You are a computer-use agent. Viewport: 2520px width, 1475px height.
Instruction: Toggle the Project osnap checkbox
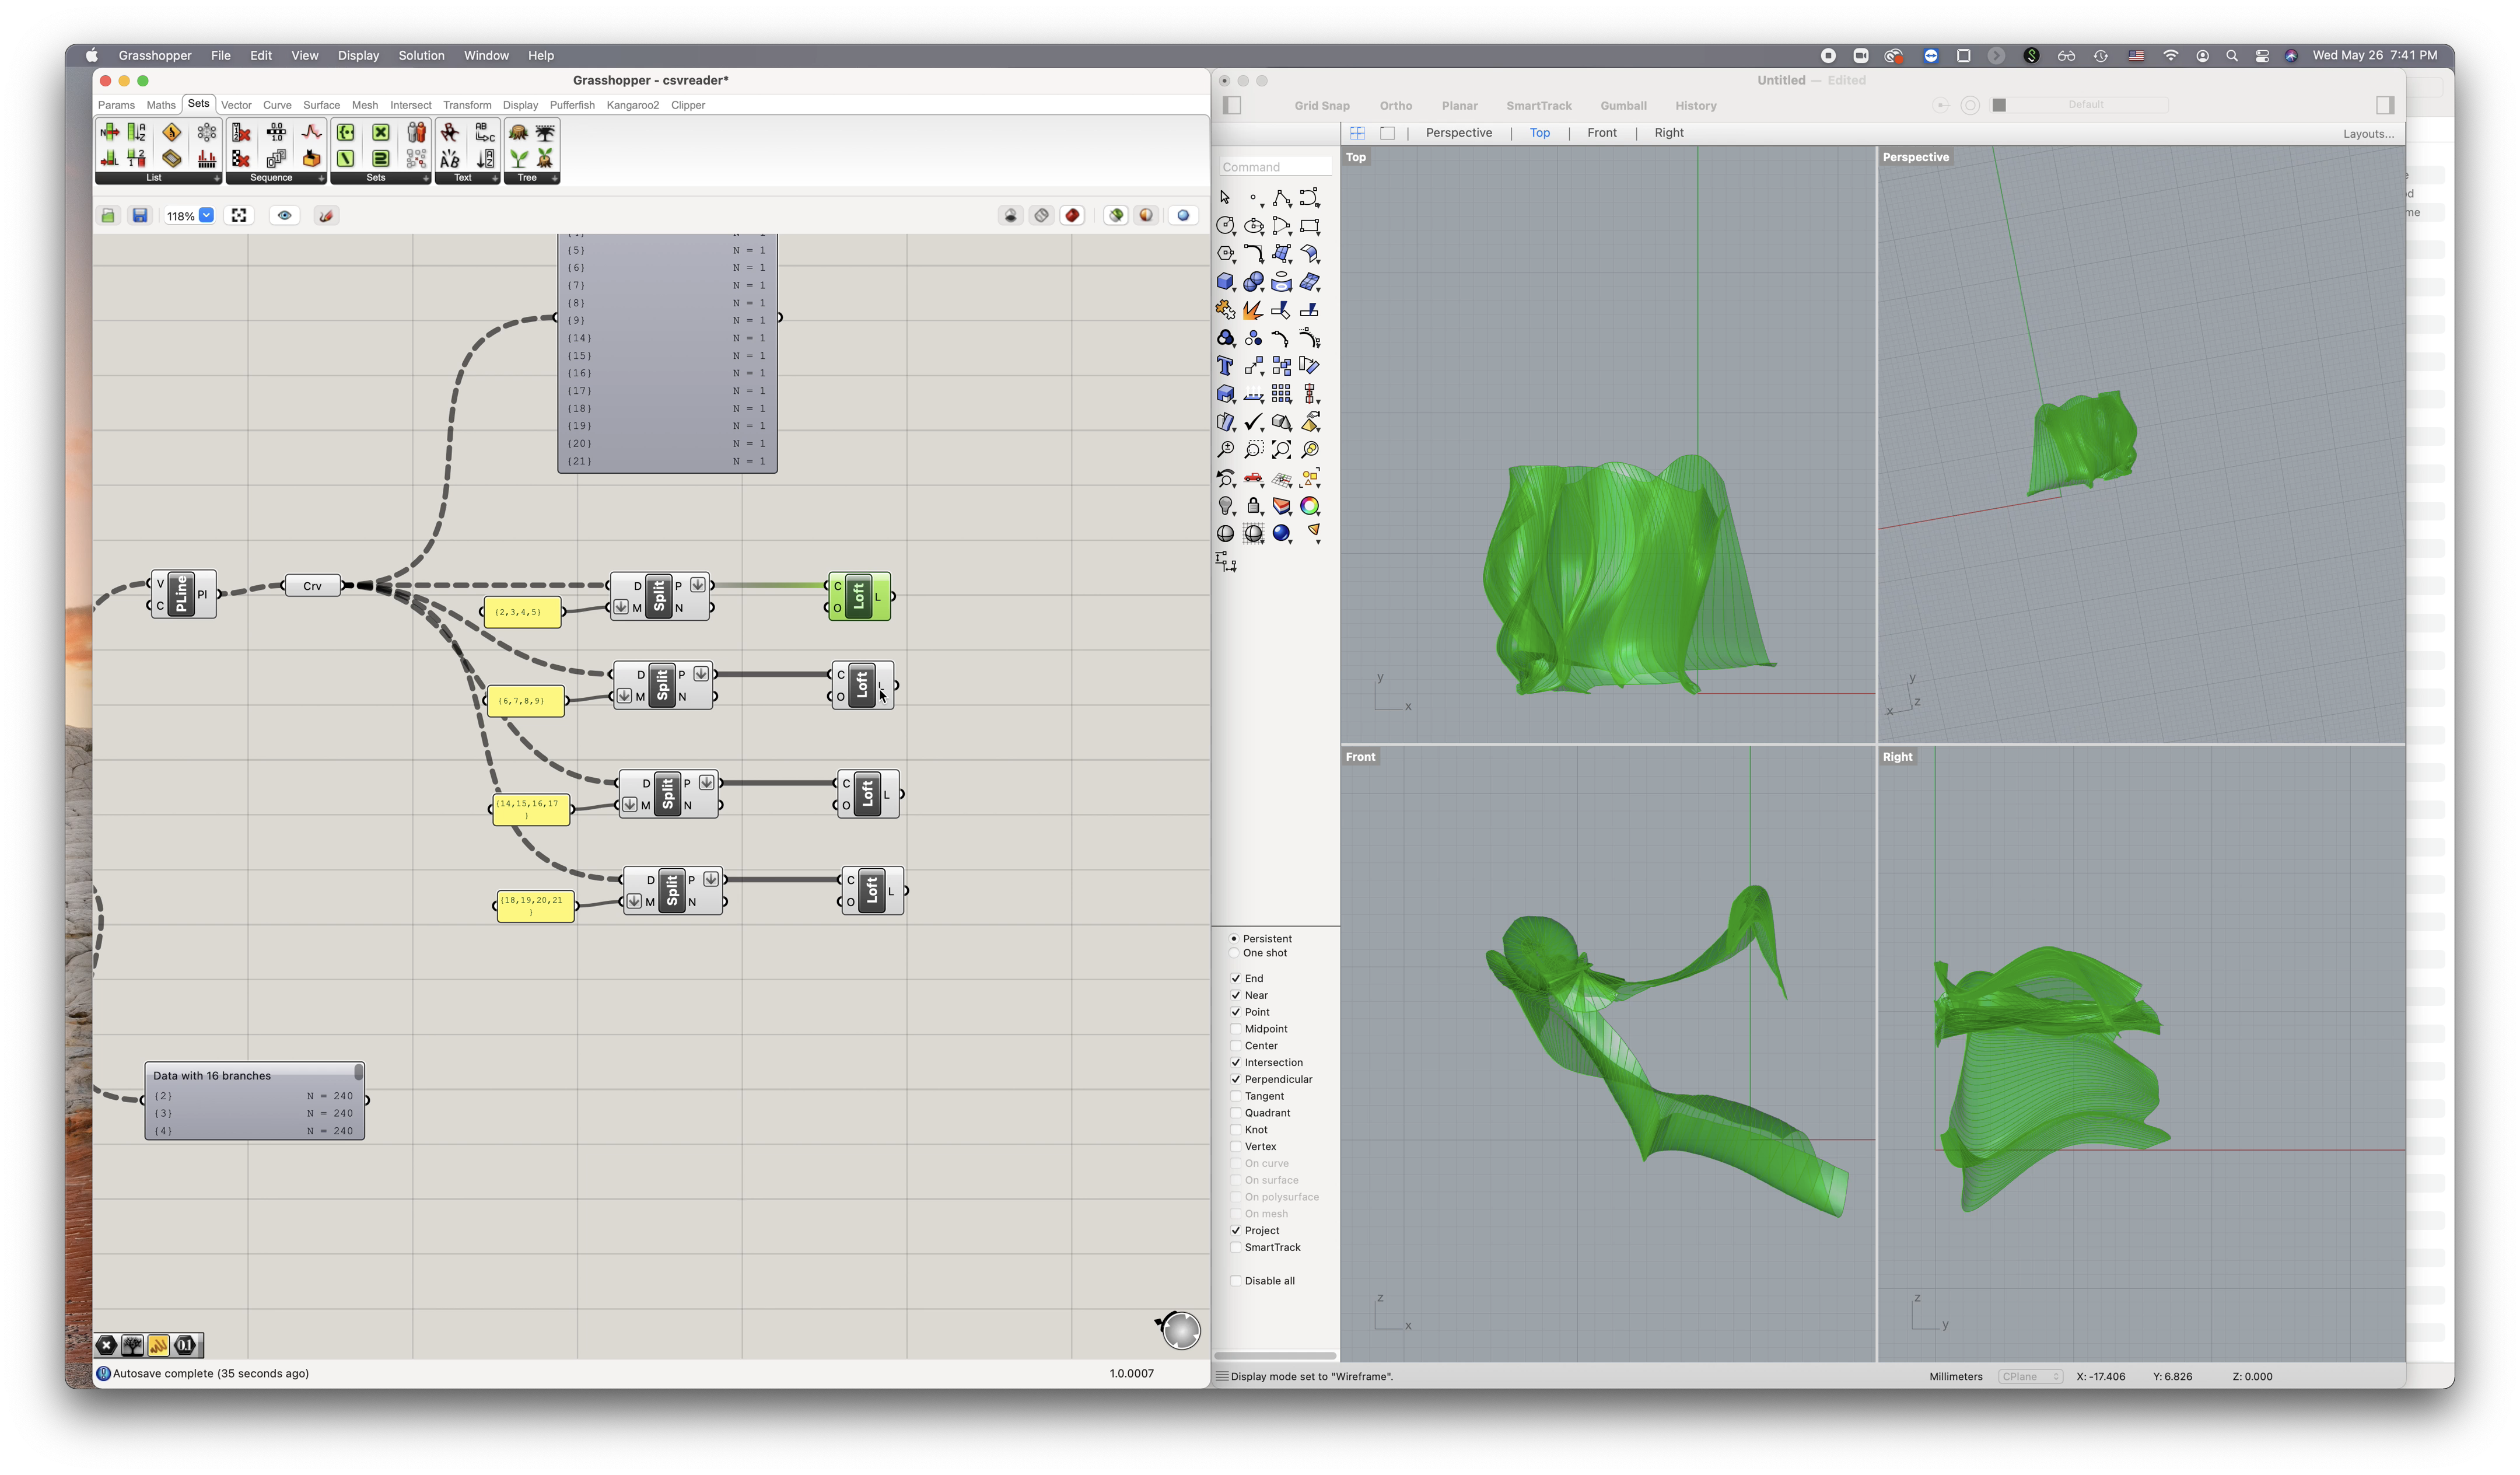coord(1236,1230)
